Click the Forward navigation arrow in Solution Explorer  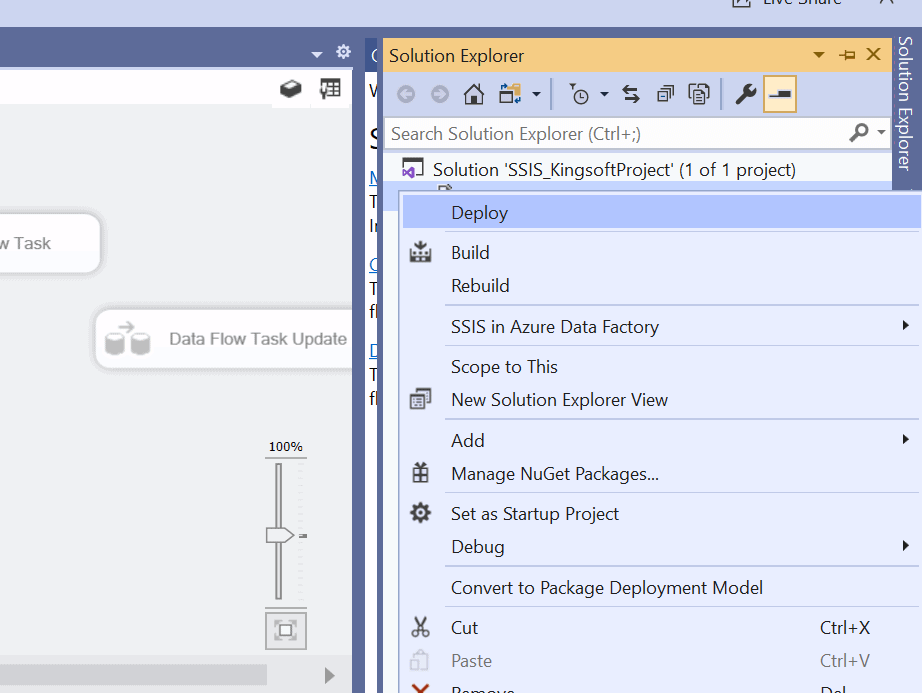pos(439,94)
